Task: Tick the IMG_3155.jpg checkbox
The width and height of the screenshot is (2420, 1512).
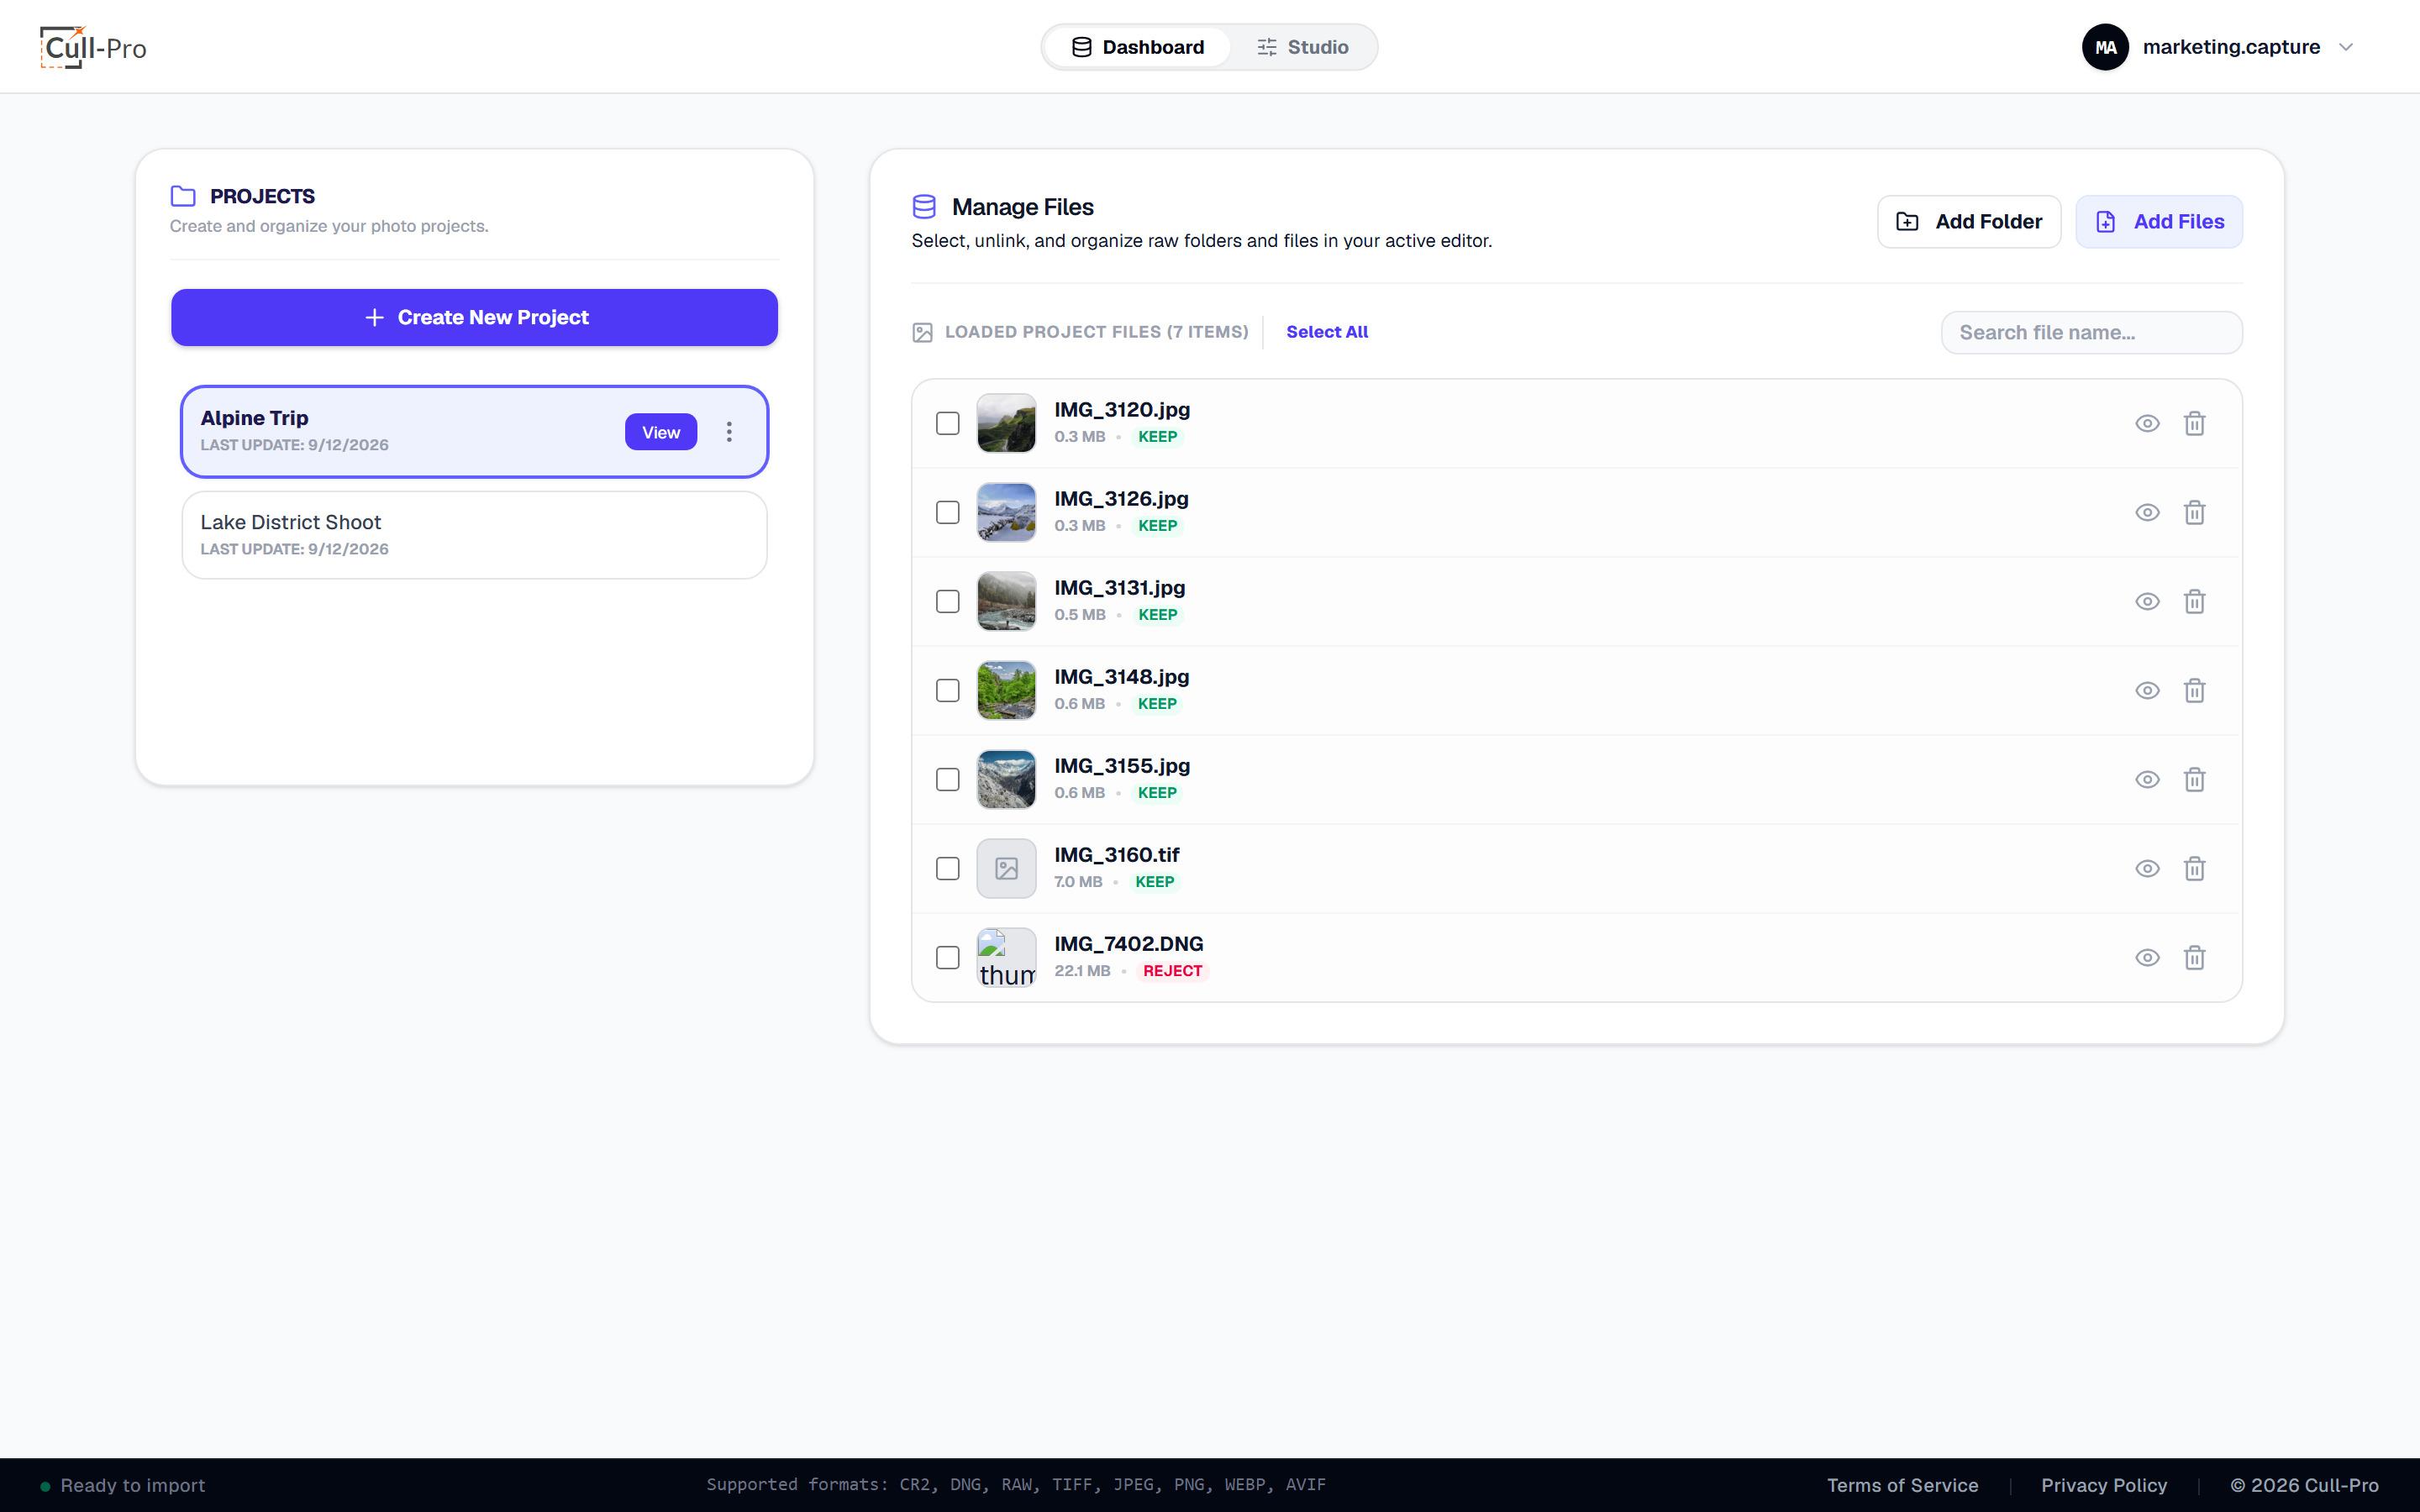Action: point(947,779)
